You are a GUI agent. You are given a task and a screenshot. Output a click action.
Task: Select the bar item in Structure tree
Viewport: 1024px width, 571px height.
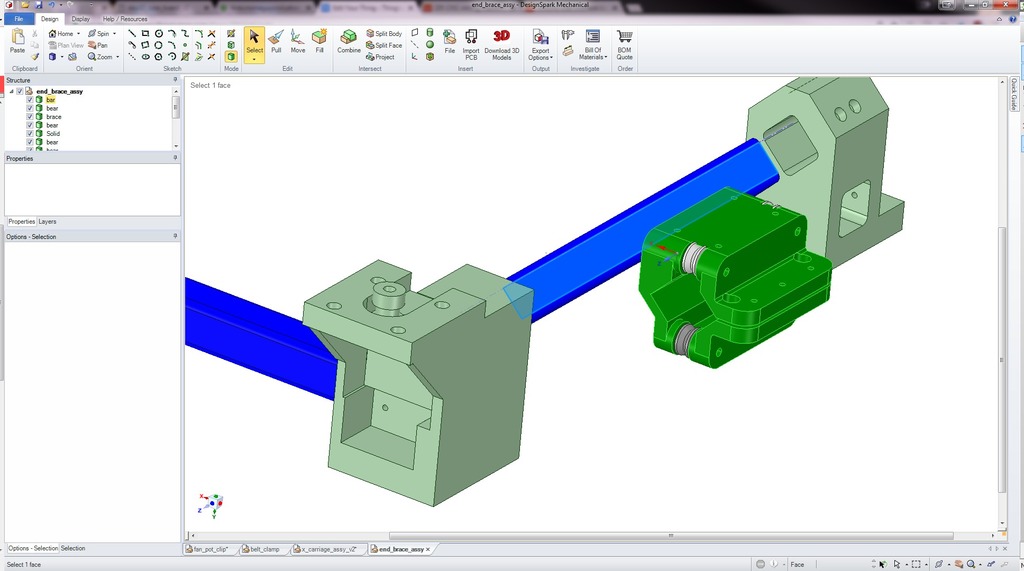(x=51, y=100)
